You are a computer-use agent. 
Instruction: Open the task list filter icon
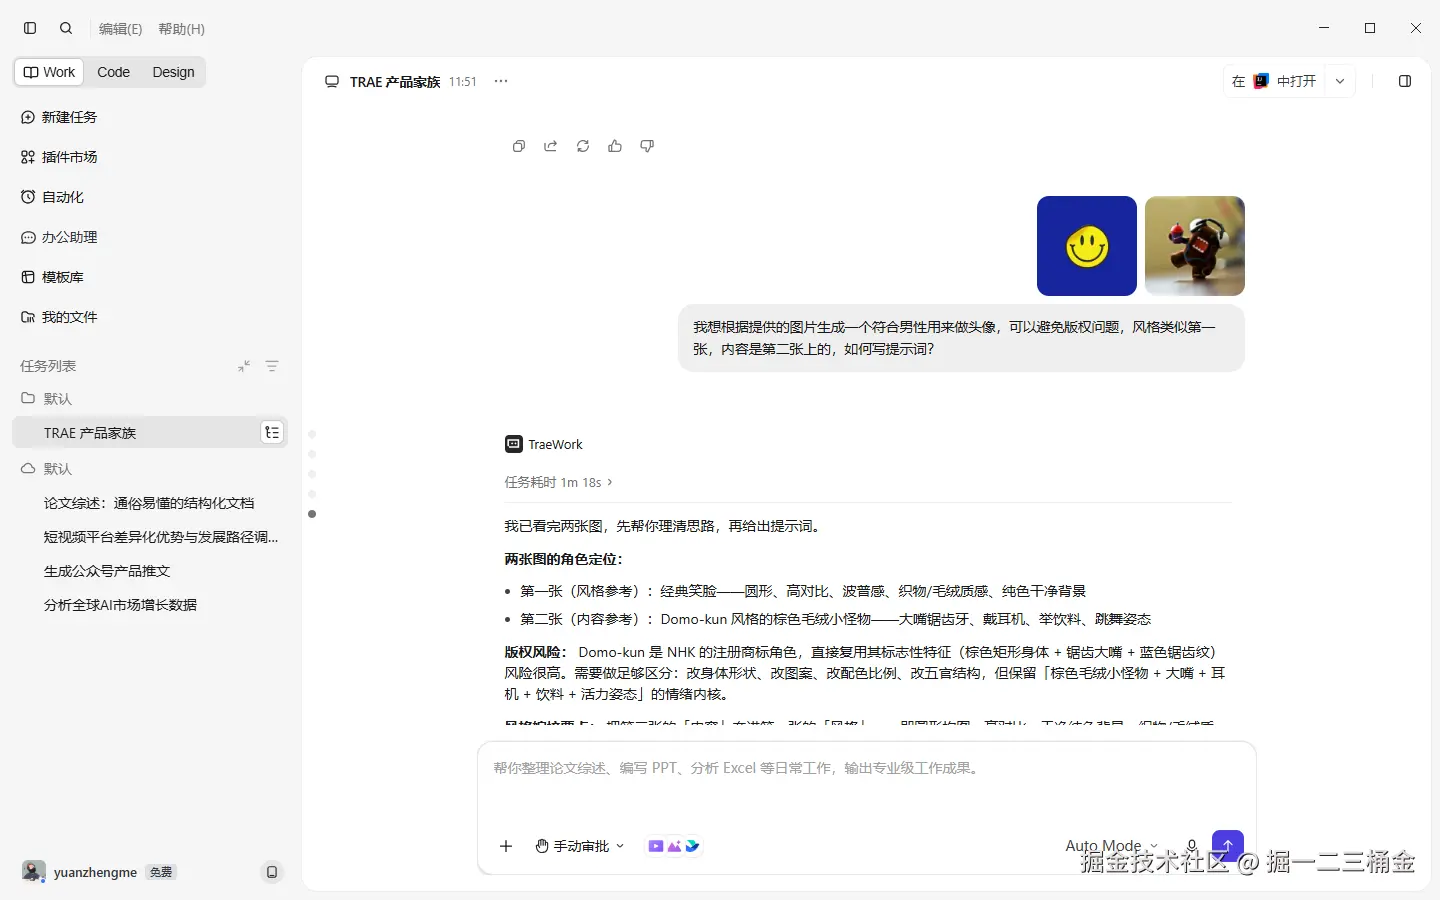[272, 366]
